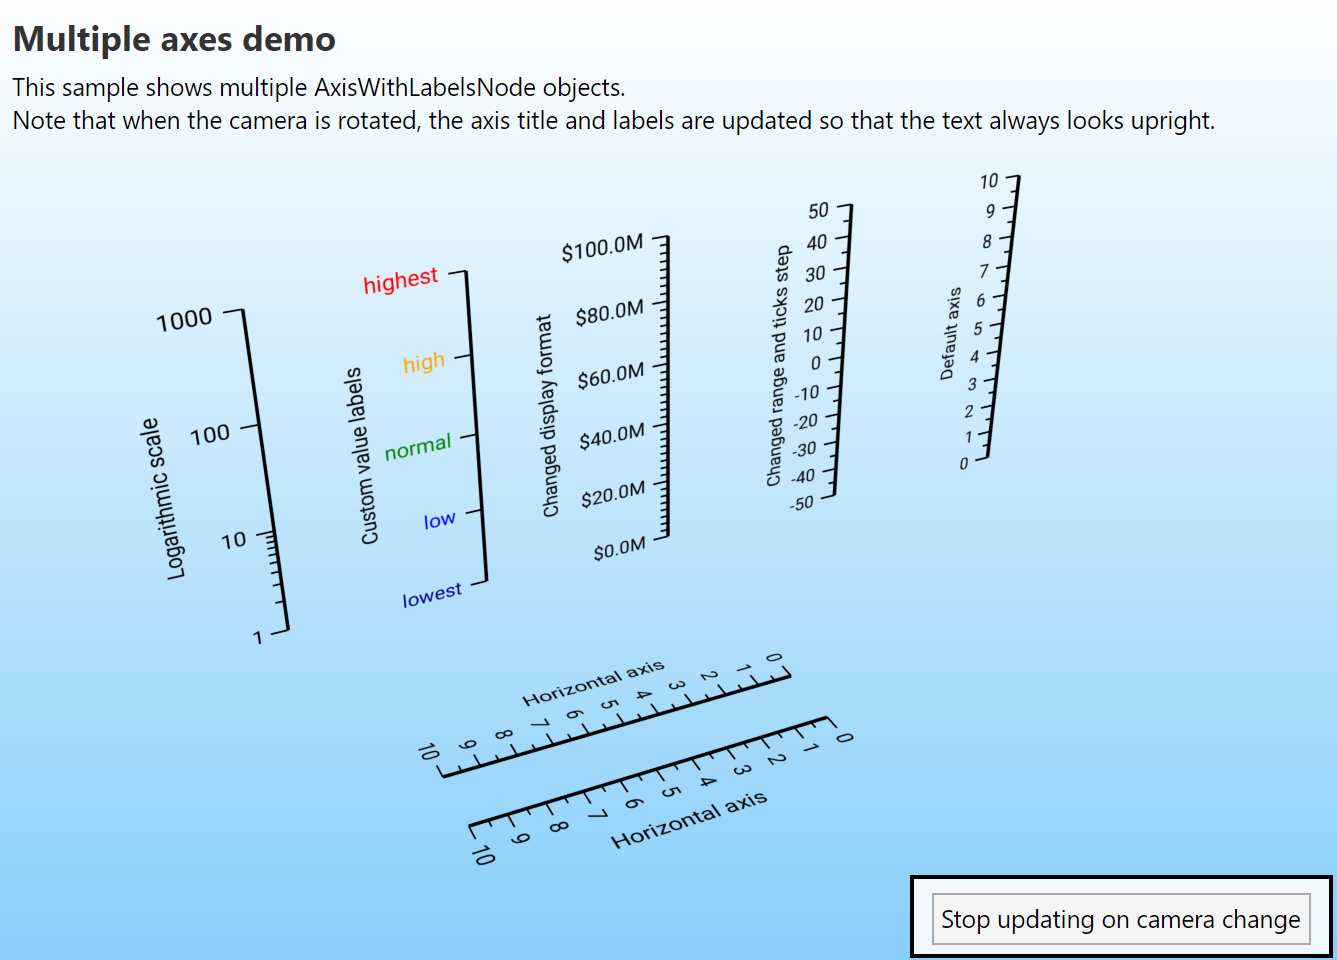Screen dimensions: 1337x960
Task: Click the red highest label
Action: (x=400, y=281)
